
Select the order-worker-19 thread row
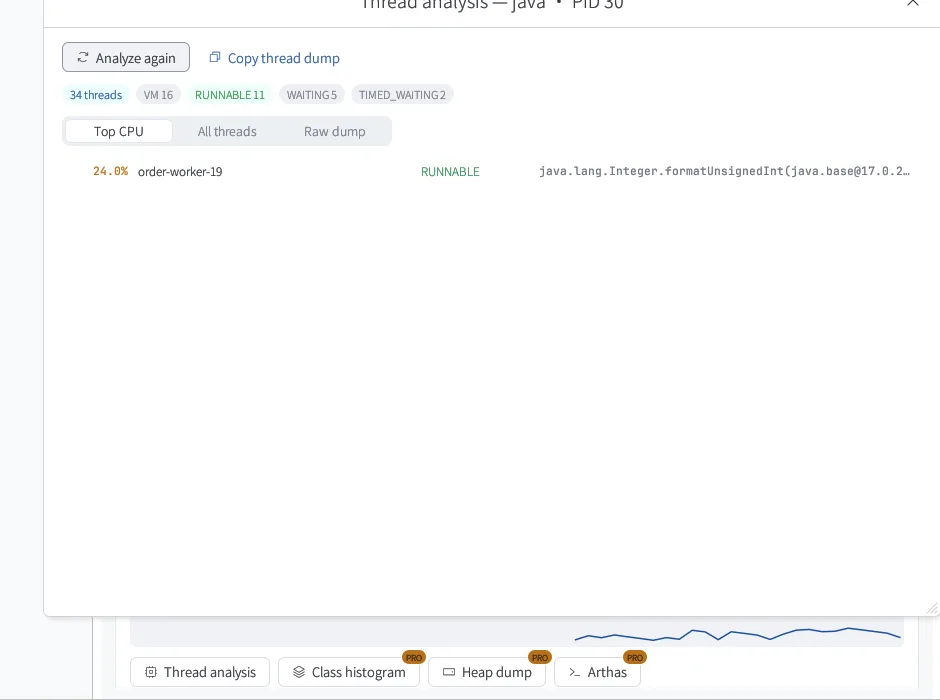coord(492,171)
